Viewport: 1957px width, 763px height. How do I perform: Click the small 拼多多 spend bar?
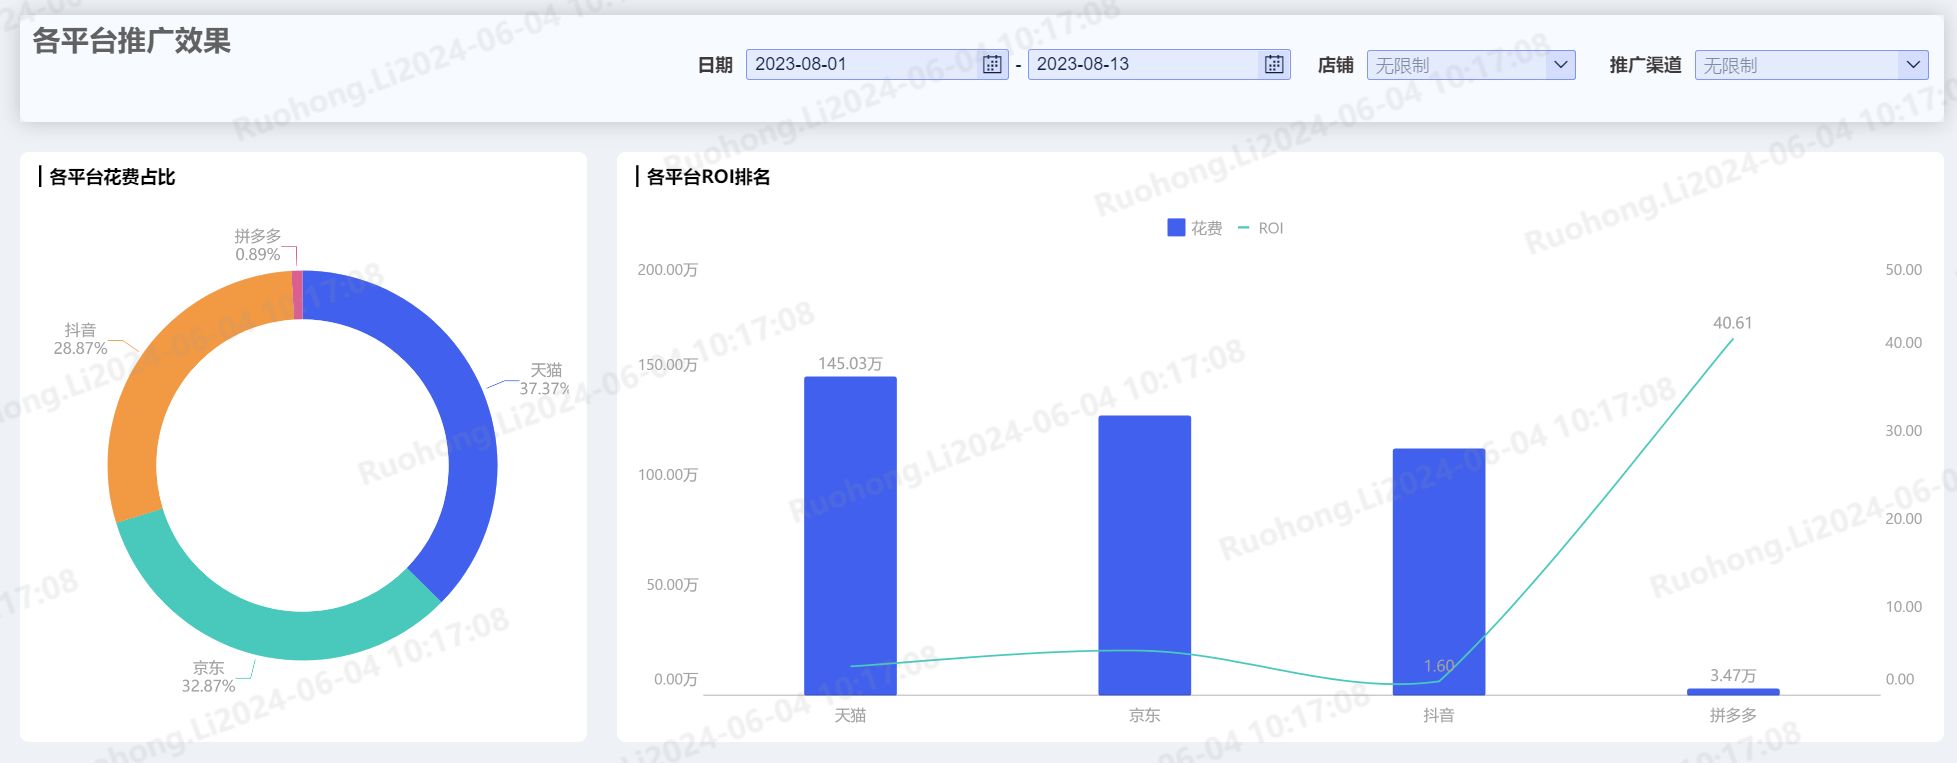tap(1732, 691)
